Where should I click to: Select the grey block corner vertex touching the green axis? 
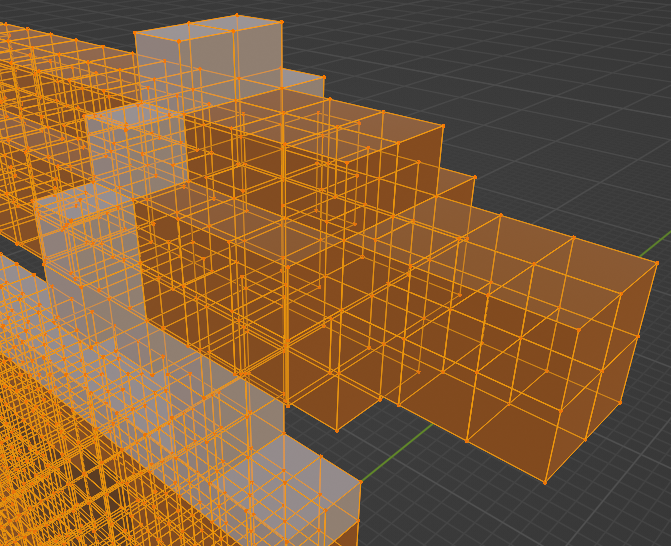coord(361,482)
